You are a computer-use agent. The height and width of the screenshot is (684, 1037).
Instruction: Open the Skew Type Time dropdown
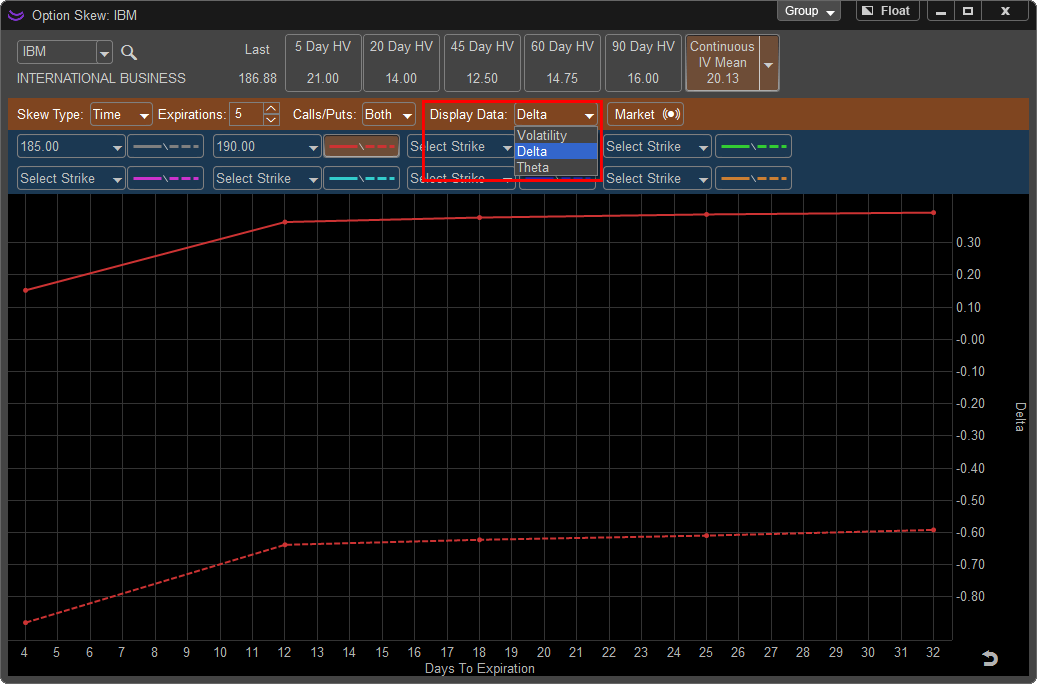click(121, 114)
